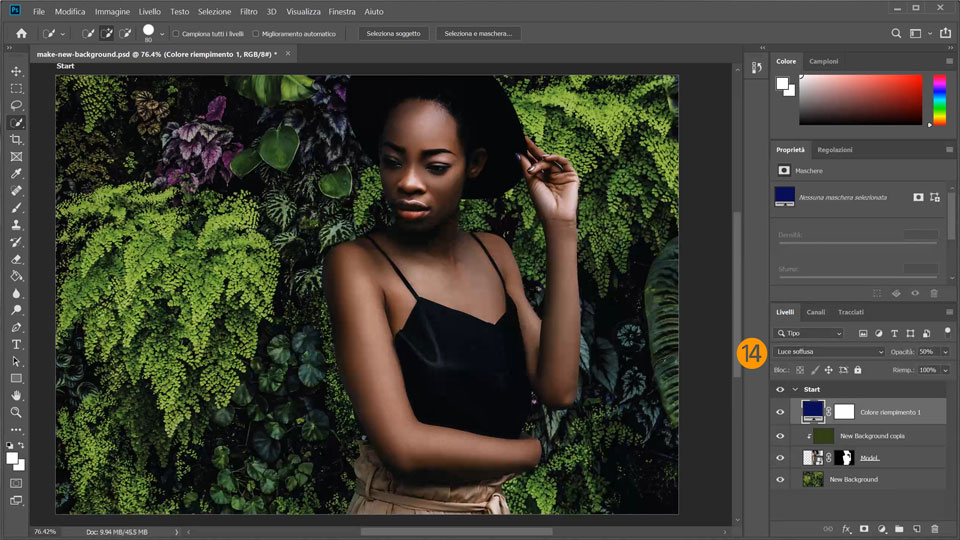Click the trash icon in Layers panel
Viewport: 960px width, 540px height.
(935, 528)
